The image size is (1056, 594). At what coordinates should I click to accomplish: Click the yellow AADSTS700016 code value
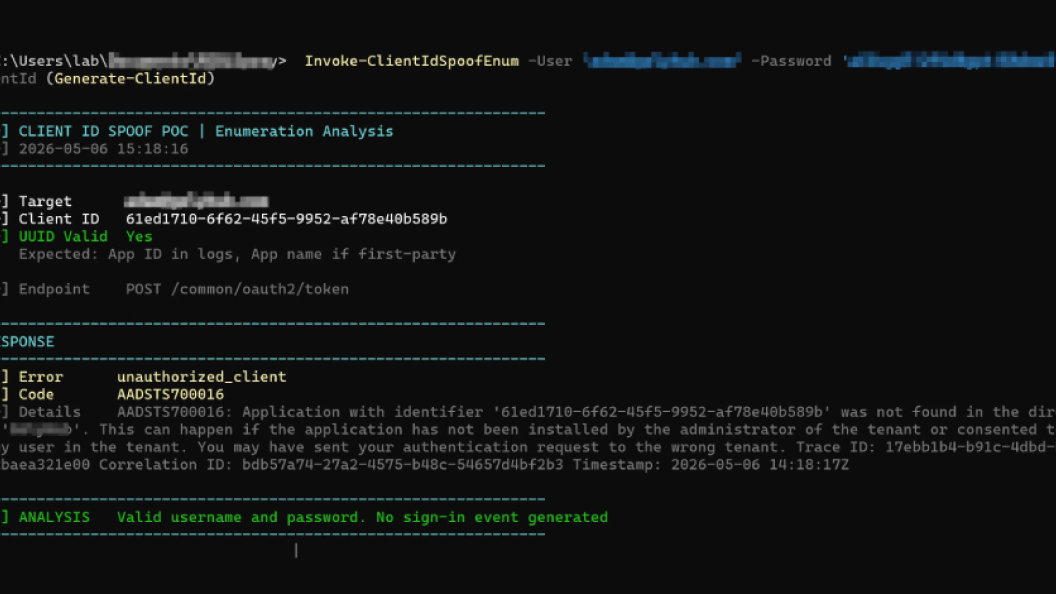(170, 394)
